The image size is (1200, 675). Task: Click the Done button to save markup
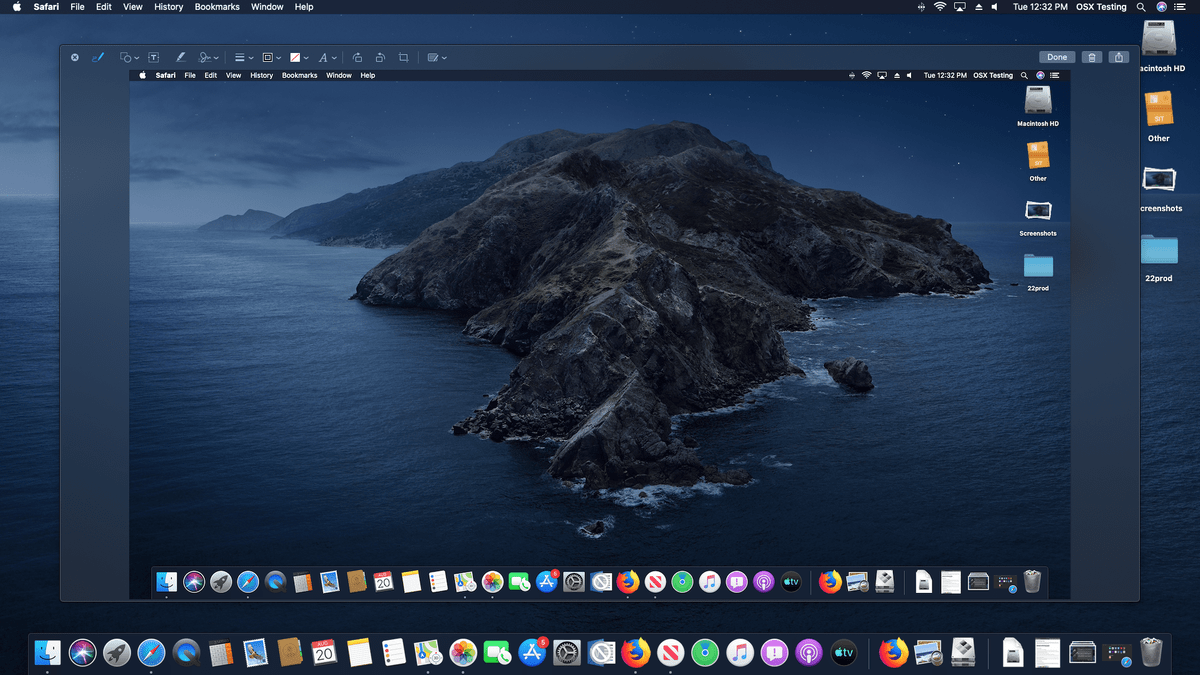(1057, 57)
